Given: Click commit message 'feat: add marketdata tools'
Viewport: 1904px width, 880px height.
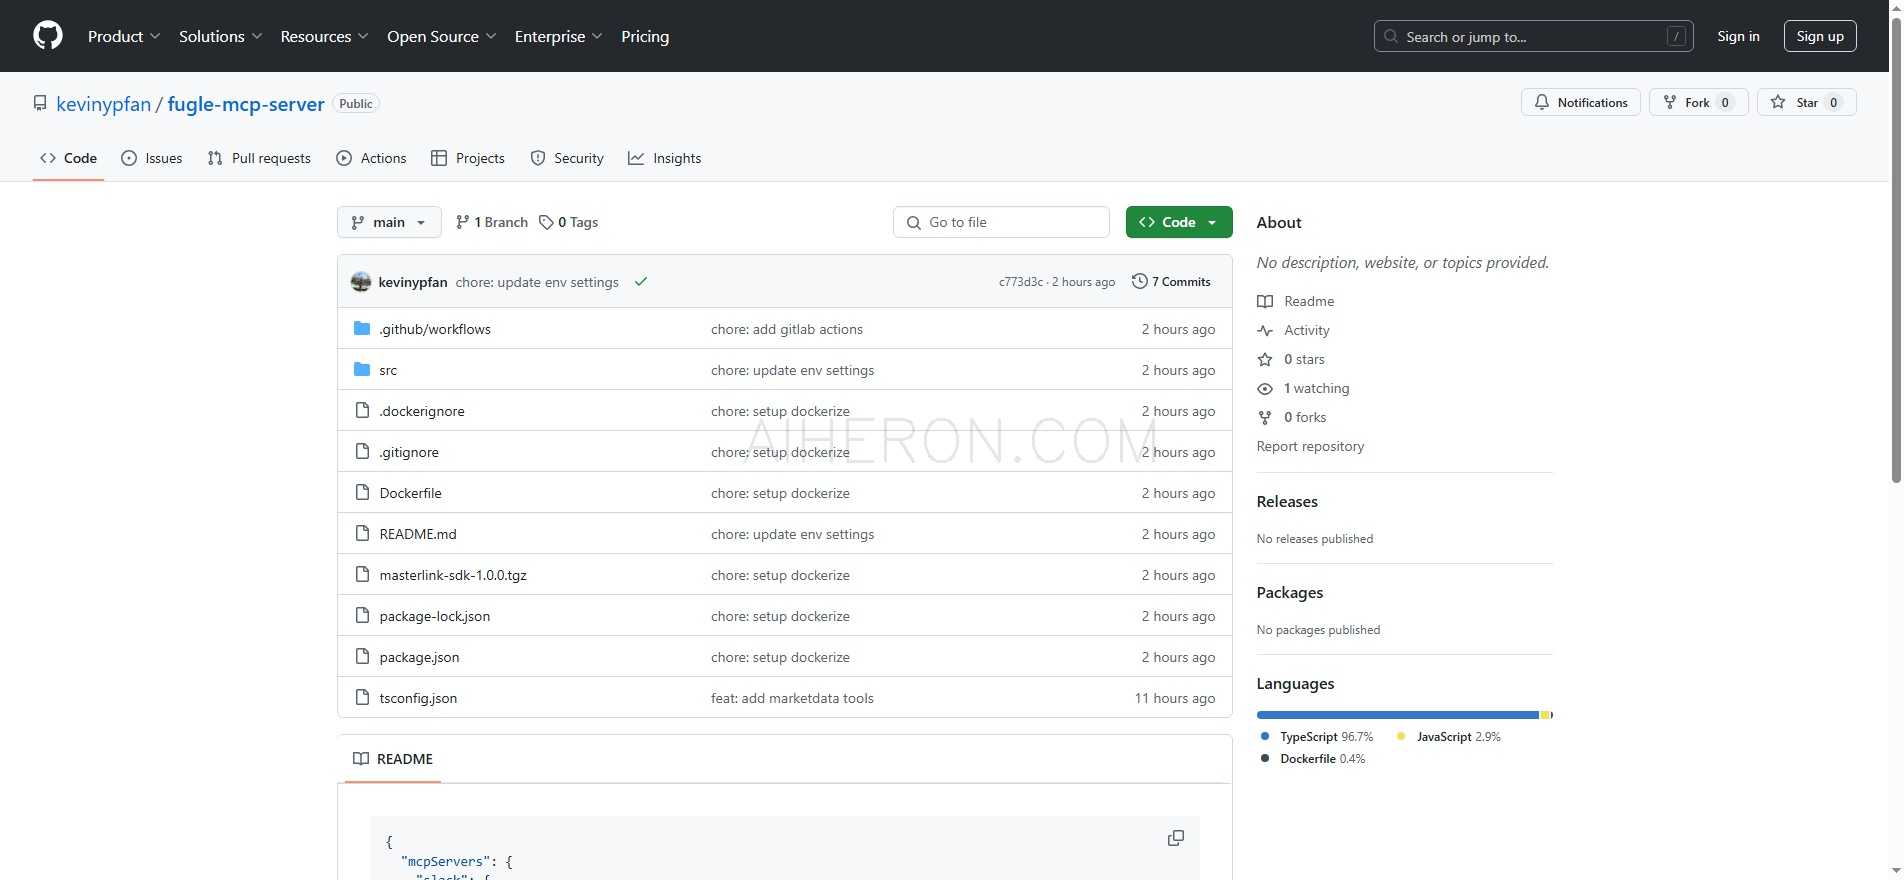Looking at the screenshot, I should click(x=792, y=698).
